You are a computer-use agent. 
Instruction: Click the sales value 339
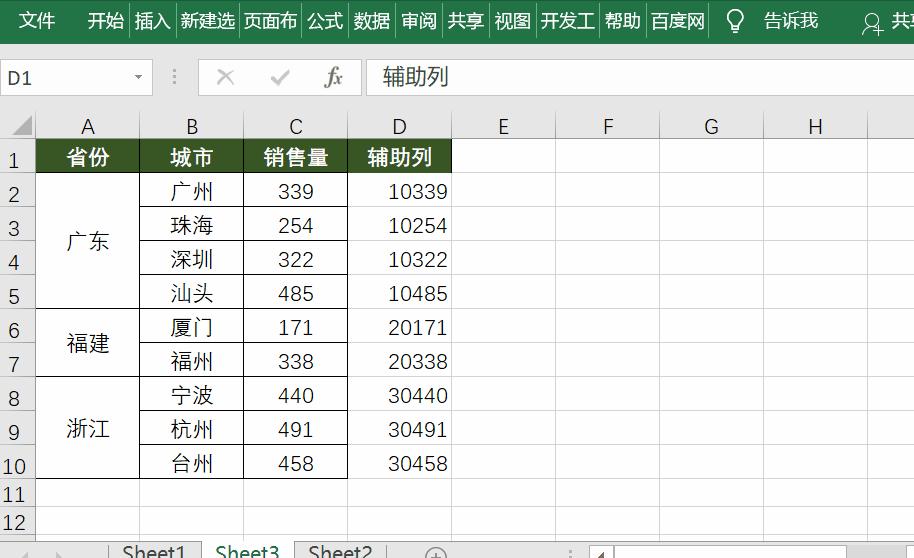coord(296,190)
